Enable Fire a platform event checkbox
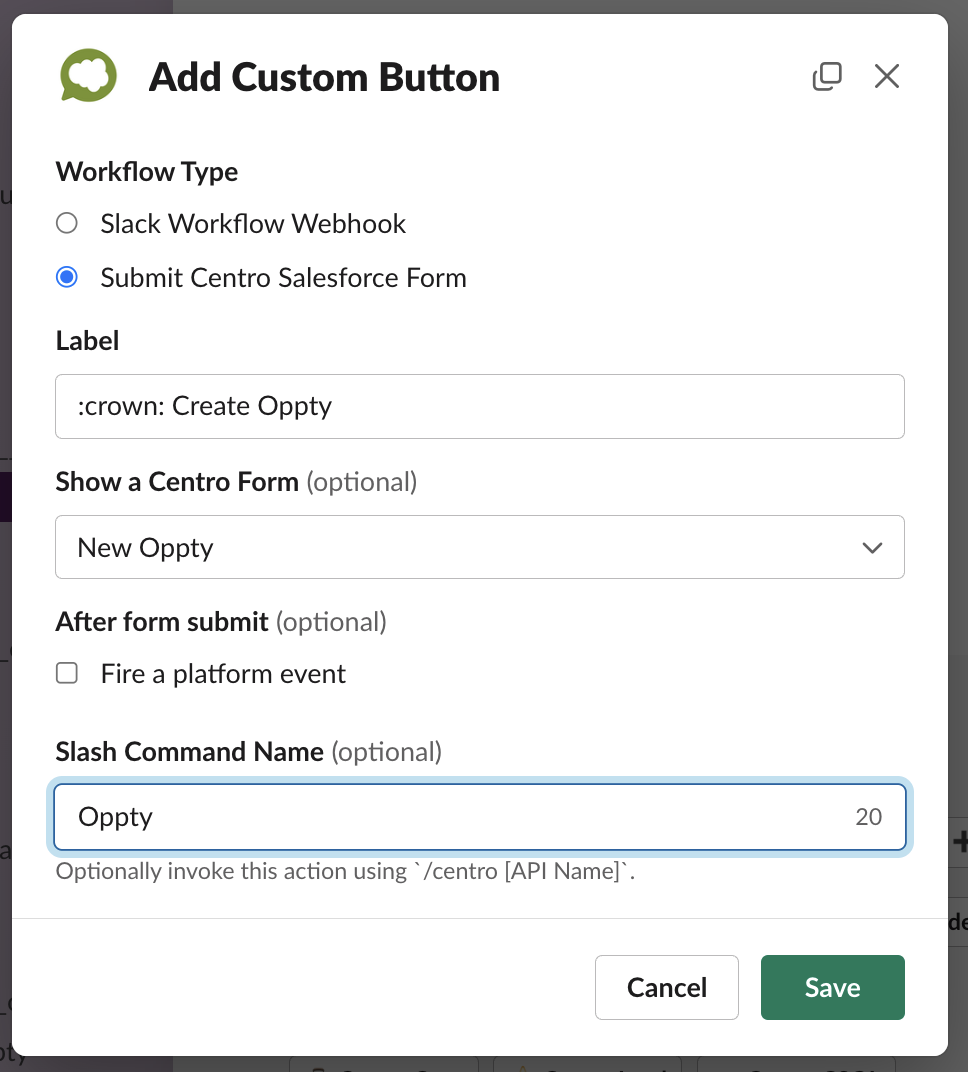The width and height of the screenshot is (968, 1072). tap(67, 673)
